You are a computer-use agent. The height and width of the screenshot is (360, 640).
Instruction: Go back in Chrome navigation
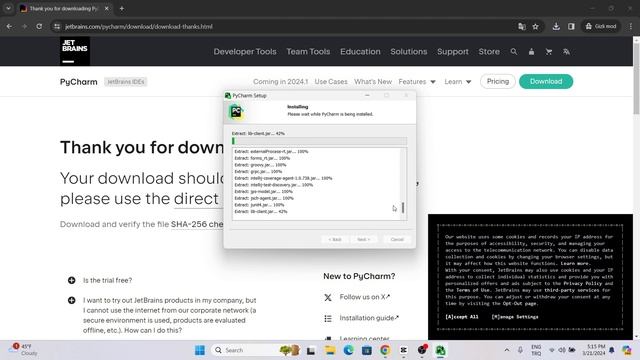tap(9, 27)
